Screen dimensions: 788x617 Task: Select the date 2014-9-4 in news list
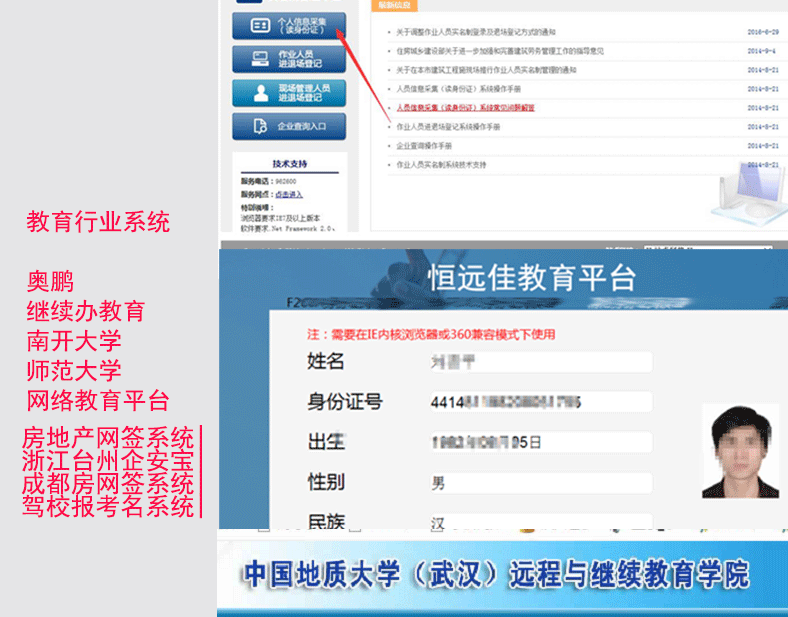coord(761,51)
